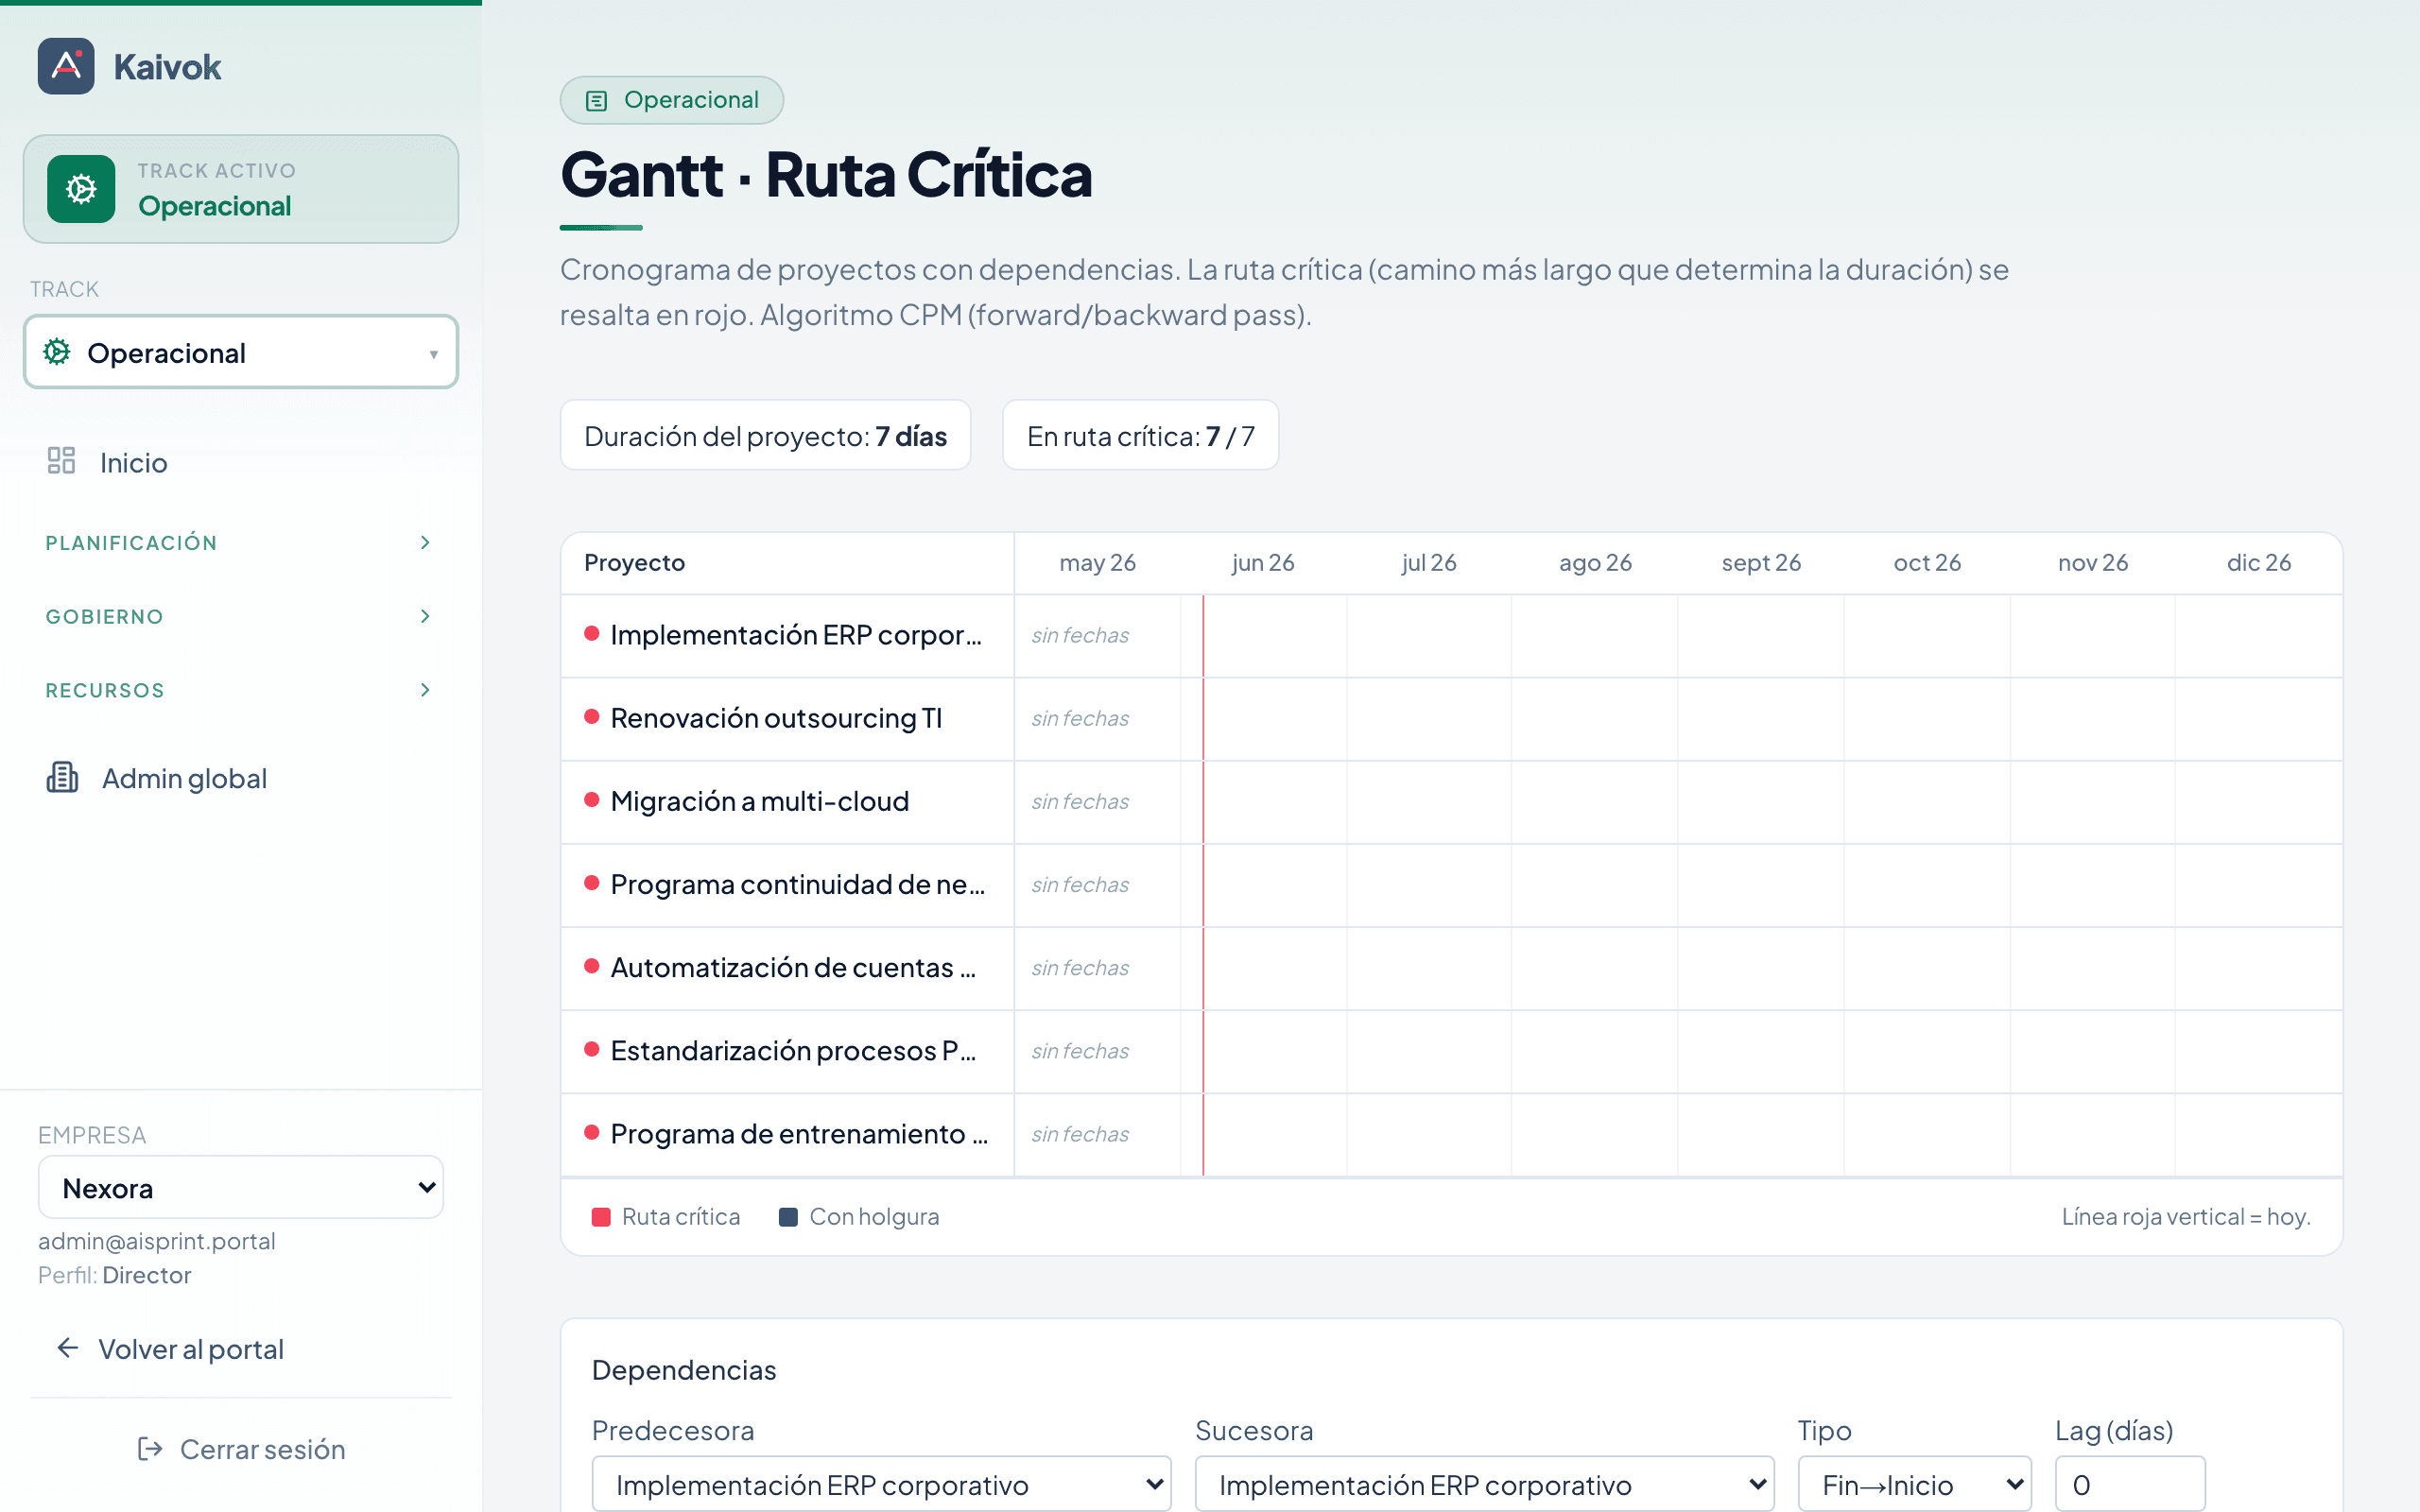Click the Perfil: Director text
2420x1512 pixels.
(114, 1275)
